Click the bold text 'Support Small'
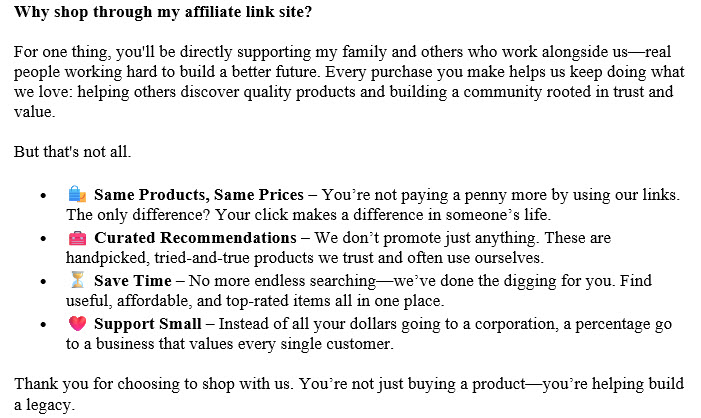Image resolution: width=701 pixels, height=418 pixels. pyautogui.click(x=148, y=324)
